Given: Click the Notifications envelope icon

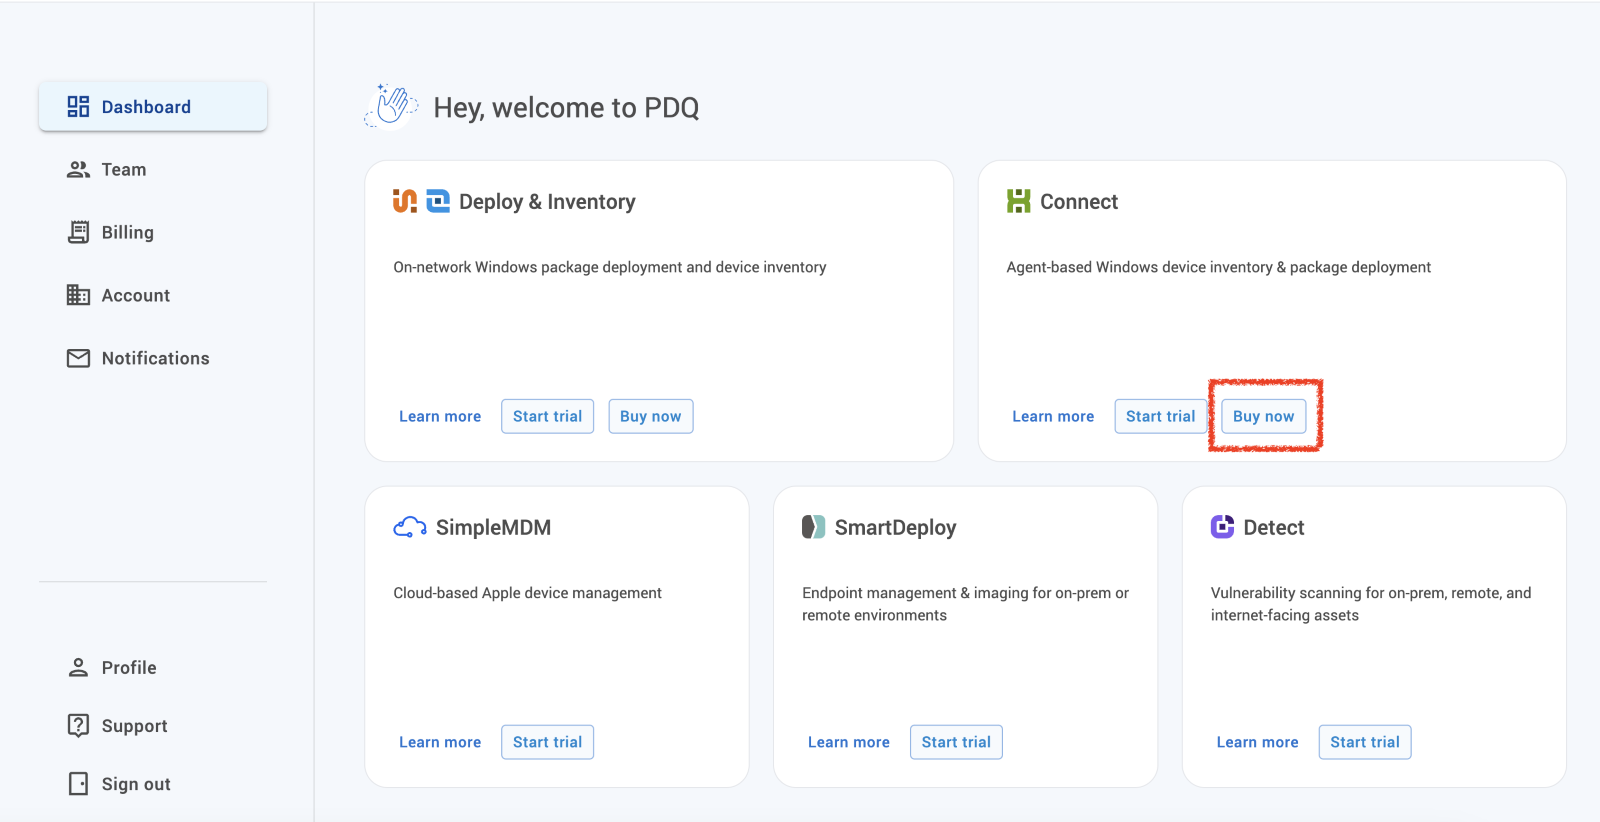Looking at the screenshot, I should coord(78,358).
